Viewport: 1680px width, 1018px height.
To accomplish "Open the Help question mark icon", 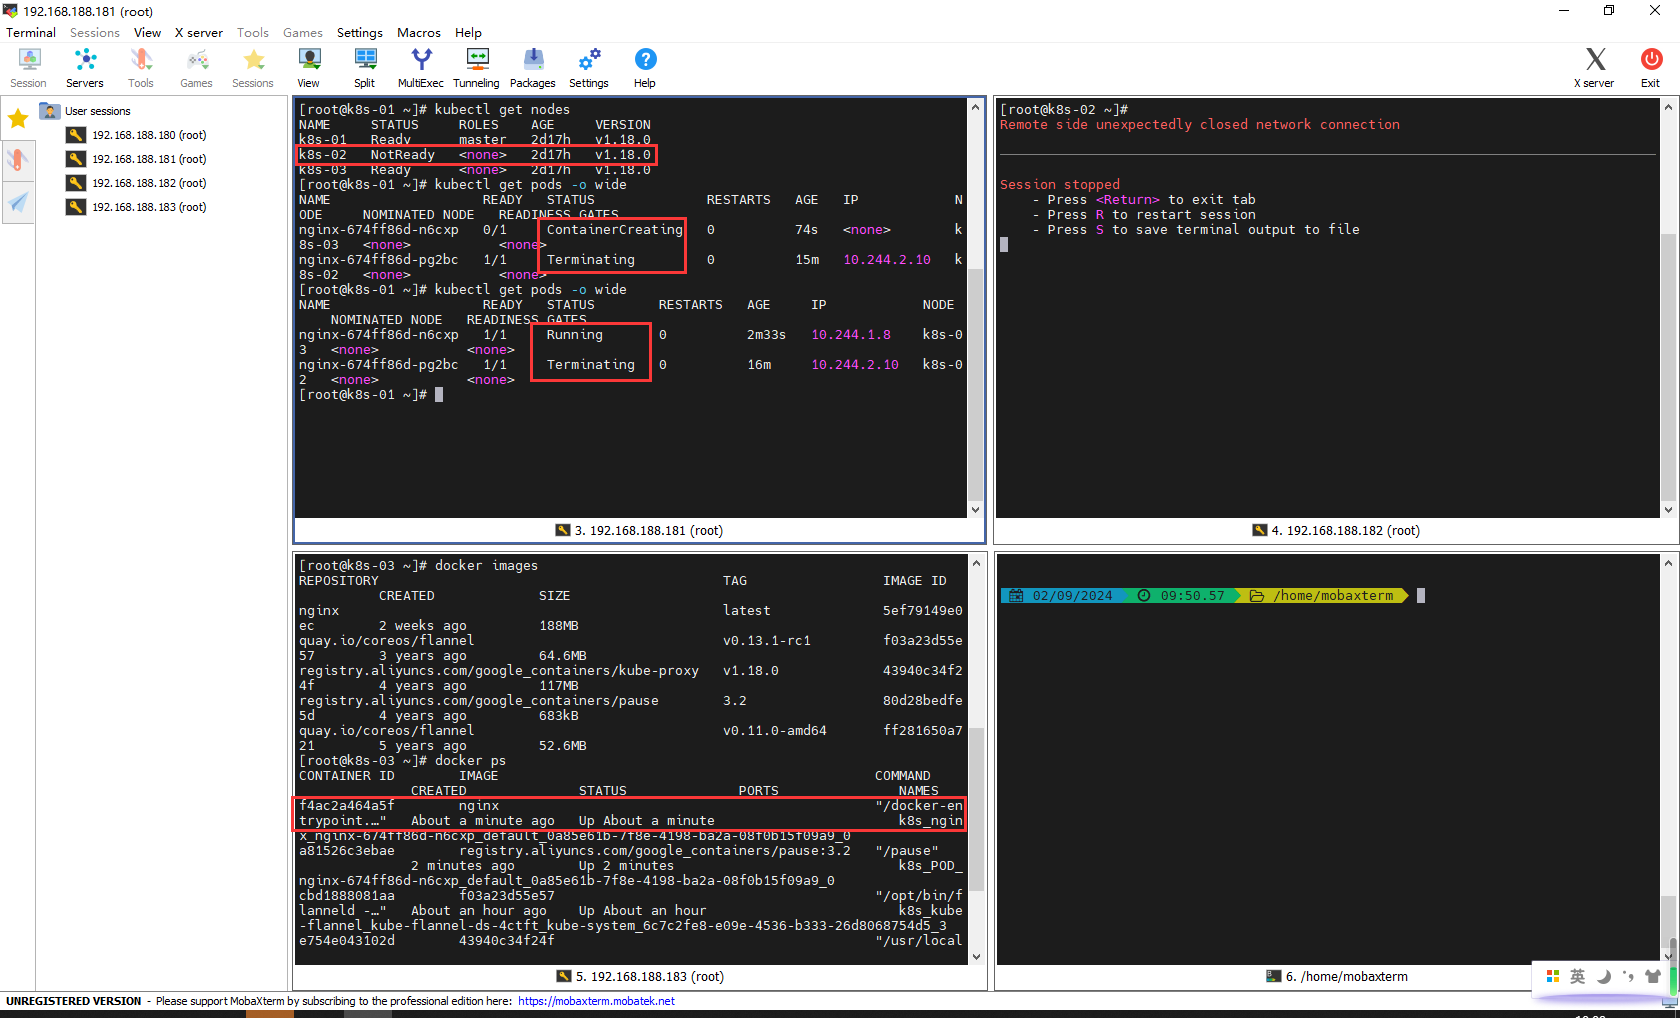I will 645,68.
